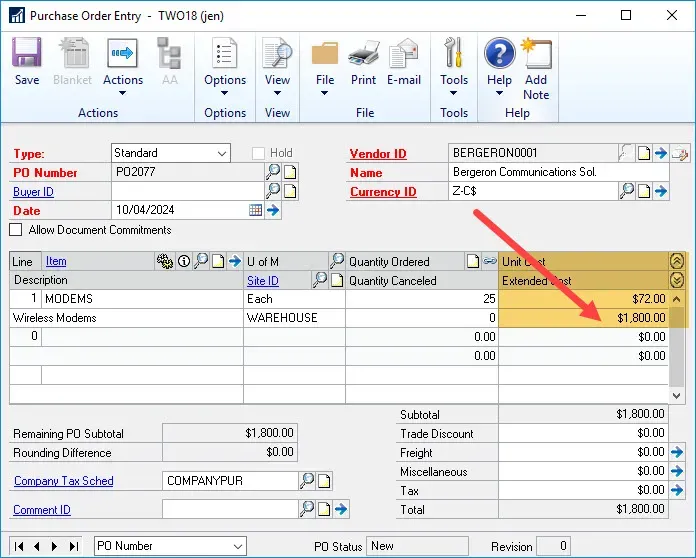Click the Save toolbar icon
Screen dimensions: 696x558
pyautogui.click(x=26, y=61)
